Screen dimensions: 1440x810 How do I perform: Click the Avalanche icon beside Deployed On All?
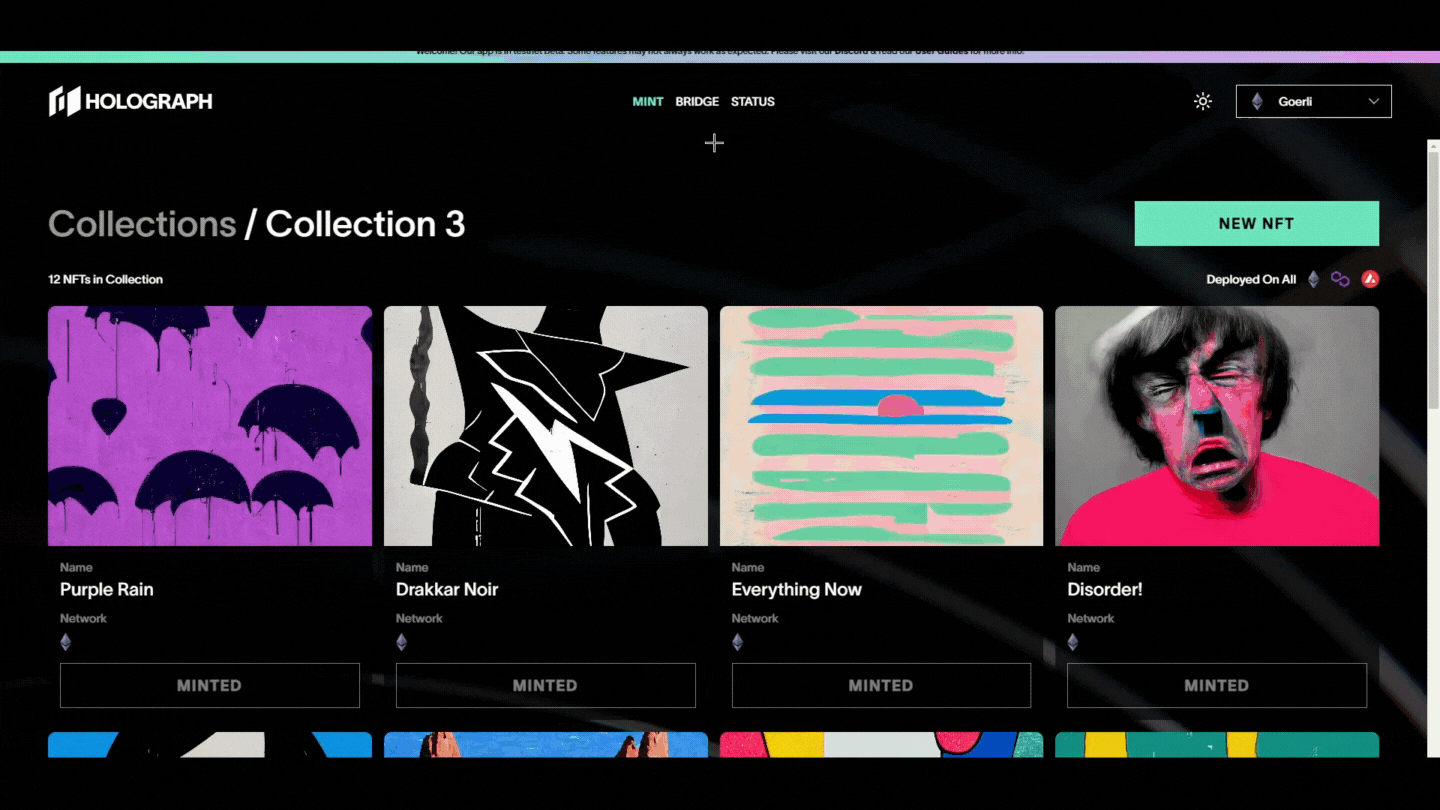(x=1370, y=279)
